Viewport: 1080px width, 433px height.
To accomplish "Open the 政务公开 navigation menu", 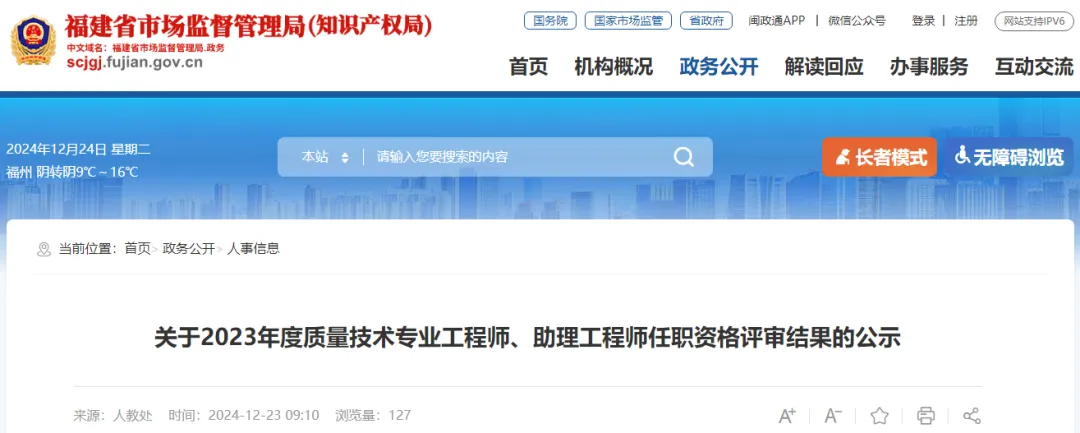I will pos(718,67).
